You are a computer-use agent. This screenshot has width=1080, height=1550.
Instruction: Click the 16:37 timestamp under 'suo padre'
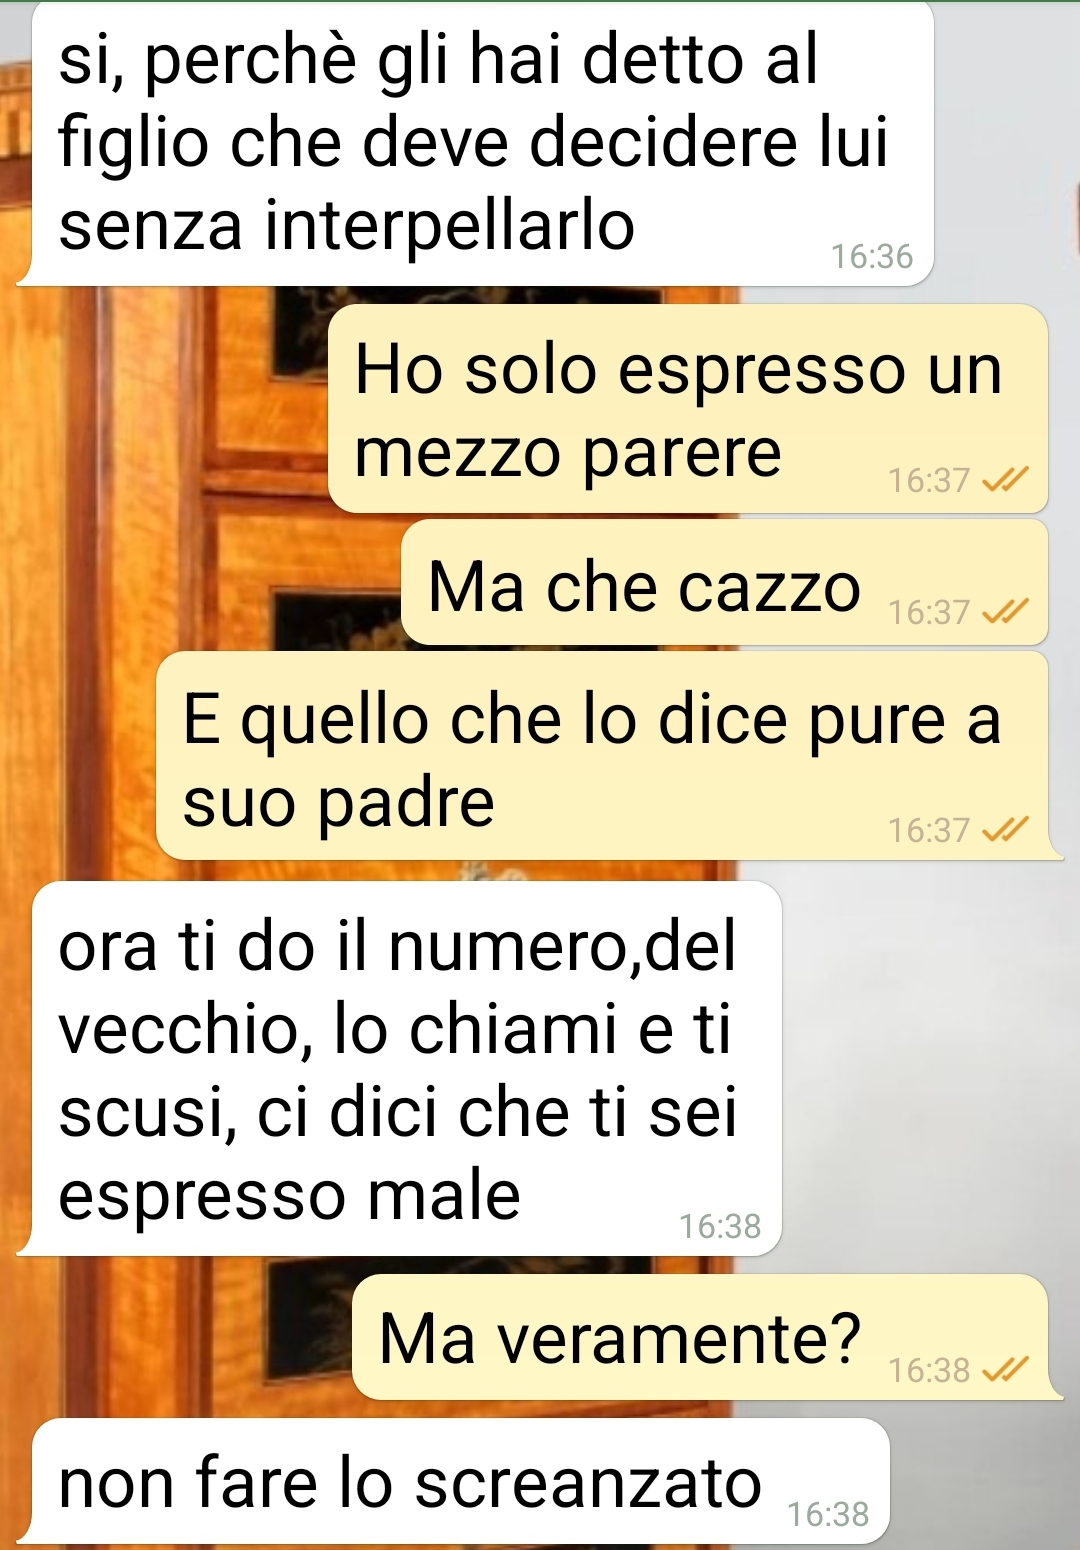pyautogui.click(x=929, y=830)
